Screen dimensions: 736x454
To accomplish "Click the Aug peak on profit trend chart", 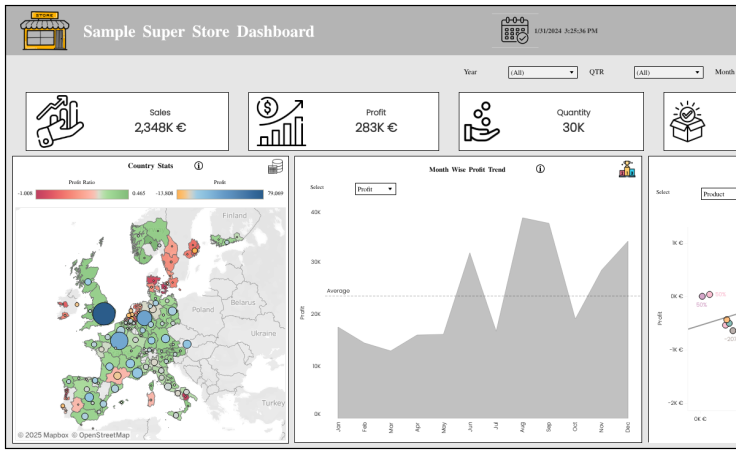I will point(523,218).
